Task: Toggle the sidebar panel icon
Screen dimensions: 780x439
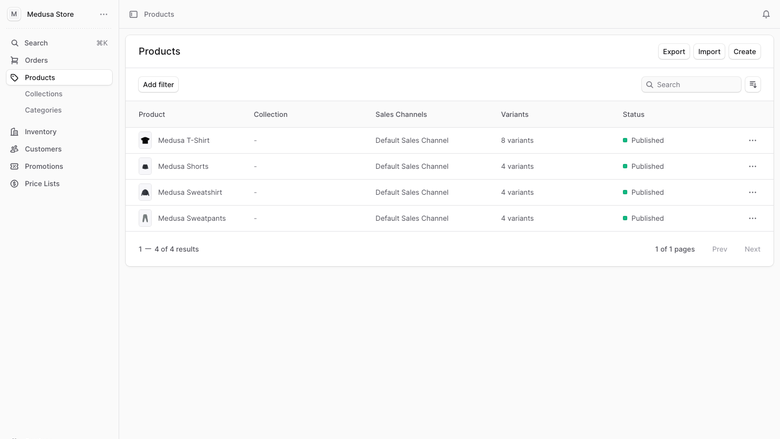Action: tap(133, 14)
